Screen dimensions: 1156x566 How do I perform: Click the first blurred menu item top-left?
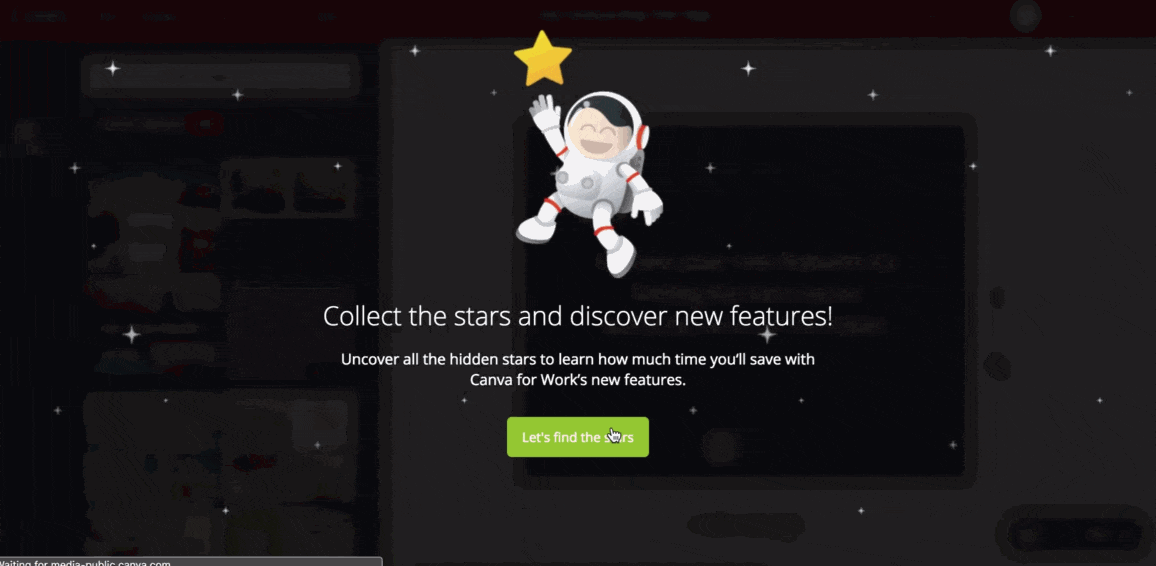tap(44, 16)
